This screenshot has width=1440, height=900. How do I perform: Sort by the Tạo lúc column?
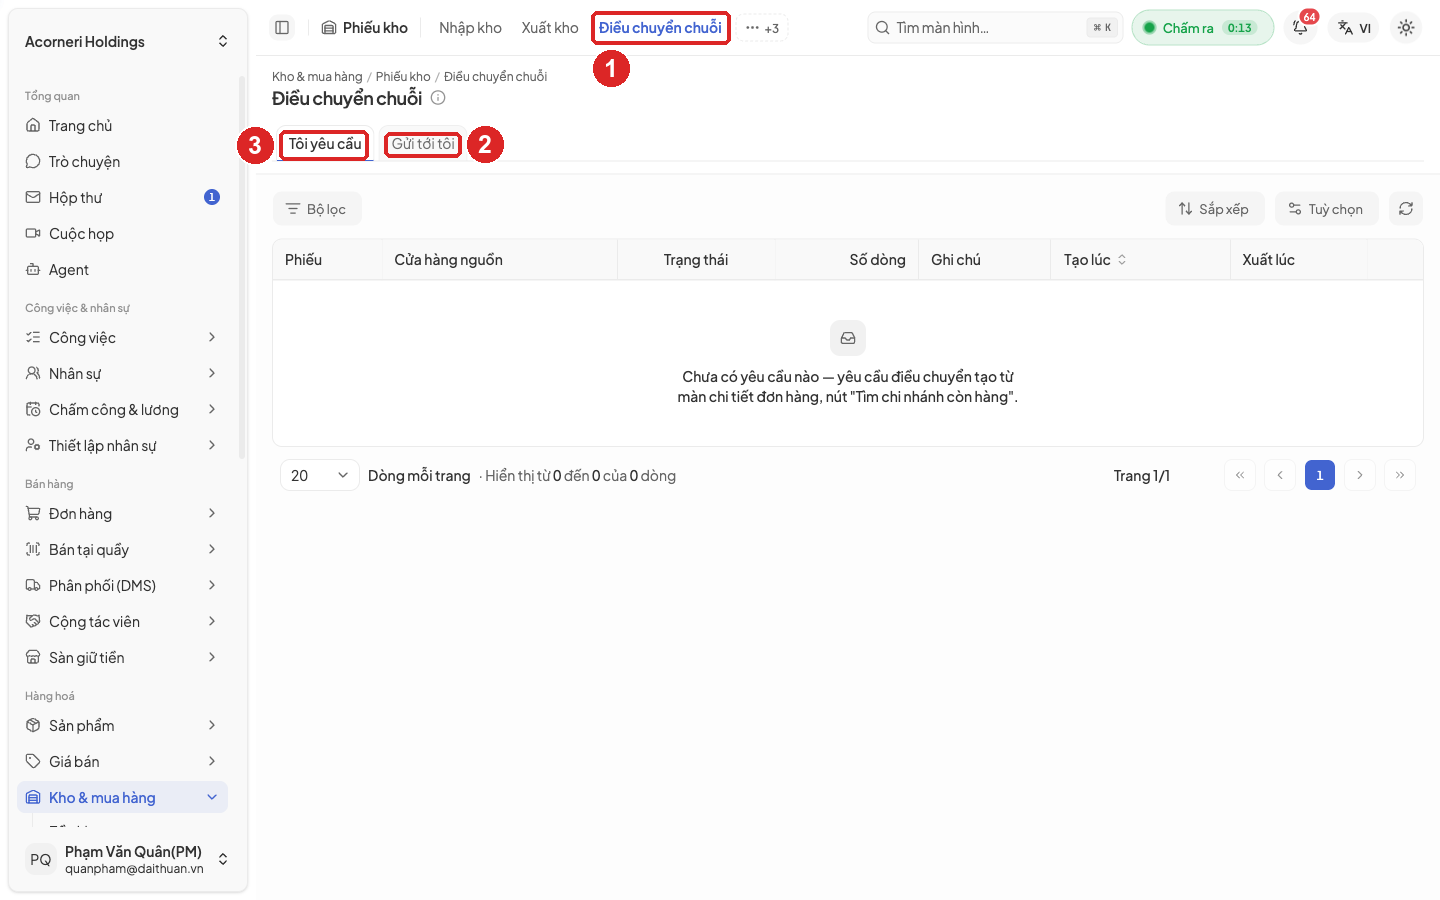click(1095, 260)
